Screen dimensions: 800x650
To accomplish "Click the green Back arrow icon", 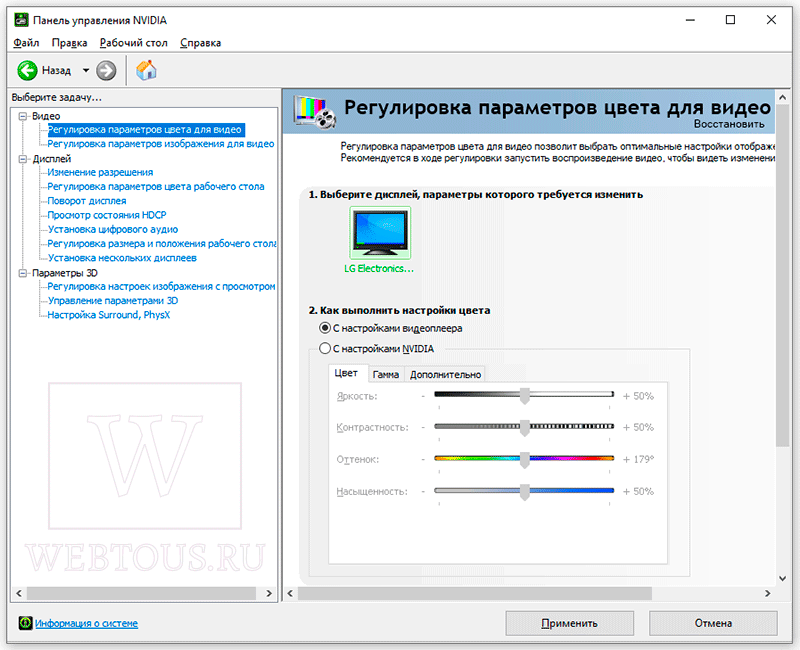I will 27,70.
